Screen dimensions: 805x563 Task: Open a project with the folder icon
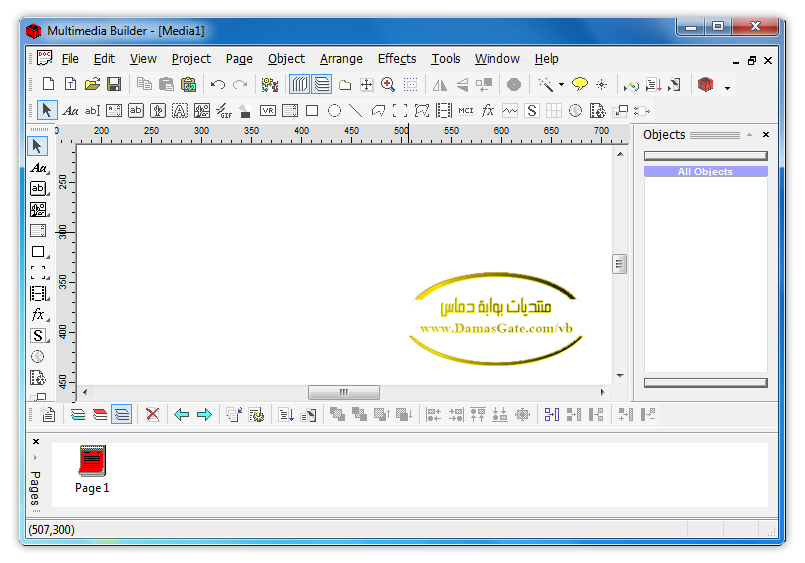click(x=92, y=84)
